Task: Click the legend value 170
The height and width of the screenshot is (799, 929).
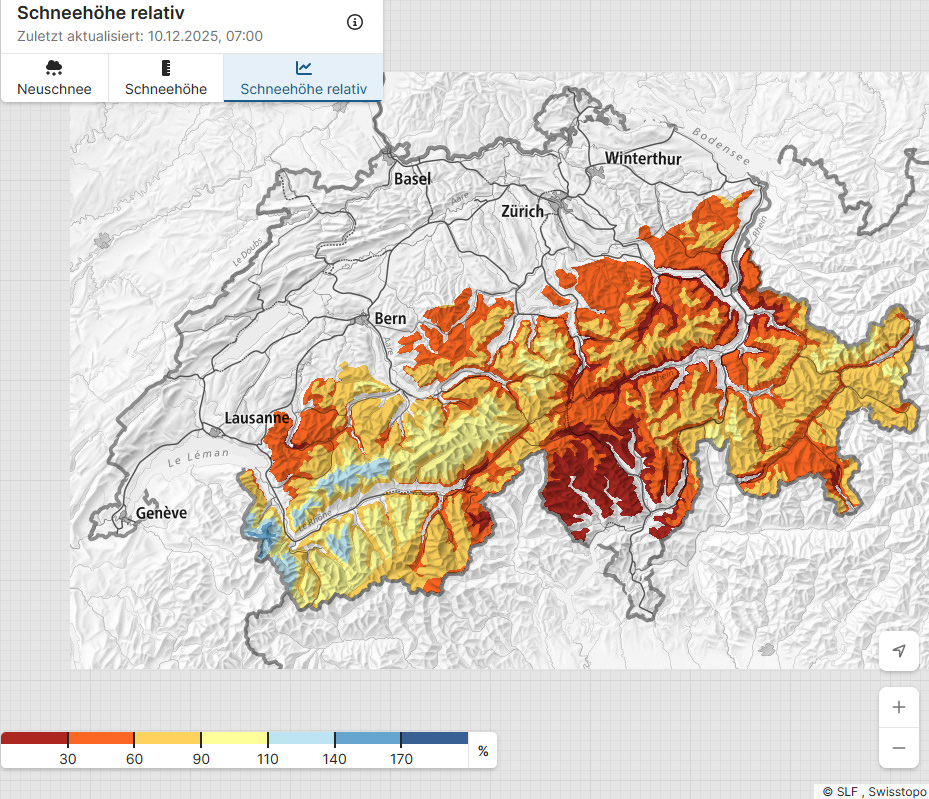Action: tap(401, 759)
